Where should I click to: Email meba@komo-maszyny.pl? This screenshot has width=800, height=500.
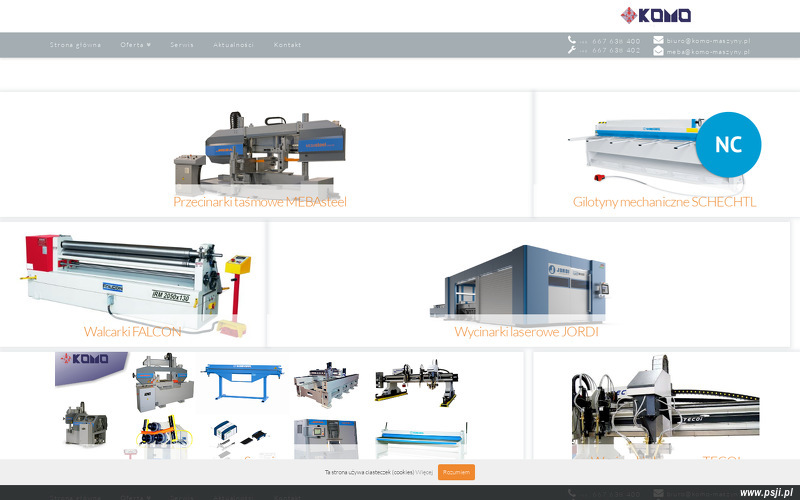tap(708, 52)
